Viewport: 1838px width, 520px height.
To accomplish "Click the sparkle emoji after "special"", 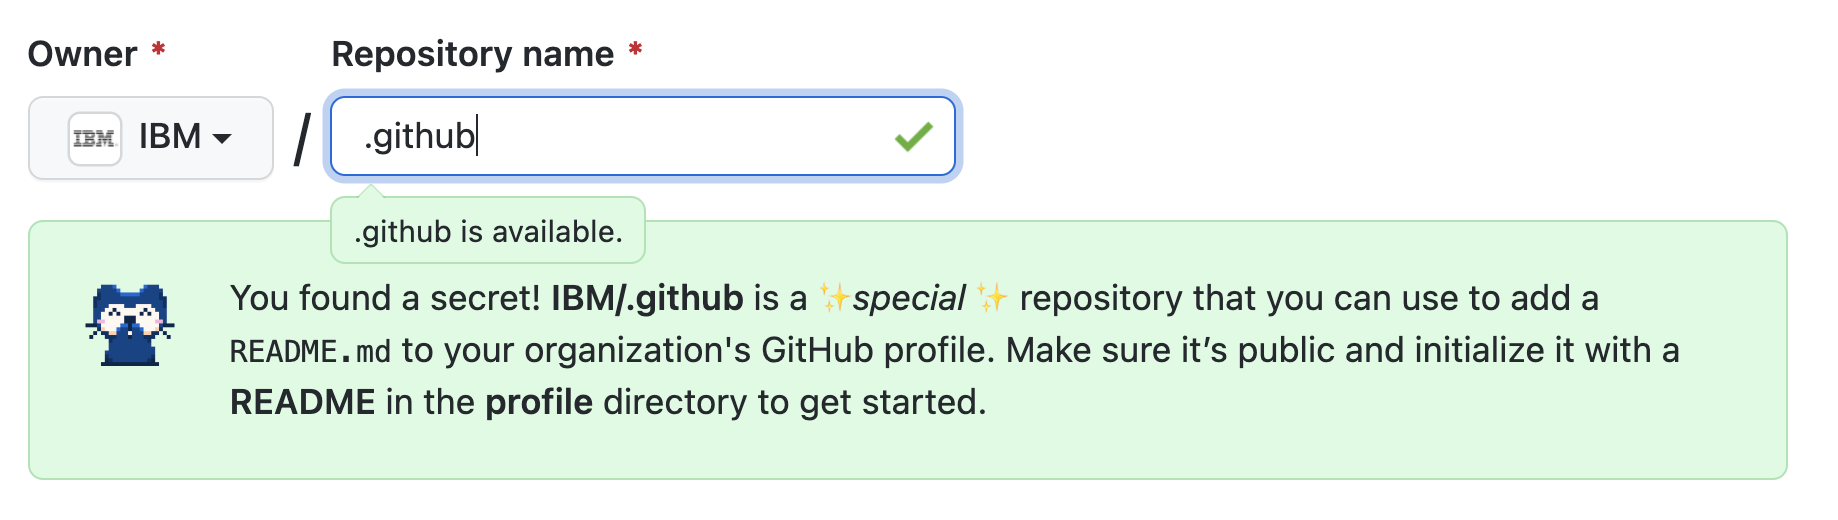I will pyautogui.click(x=992, y=298).
